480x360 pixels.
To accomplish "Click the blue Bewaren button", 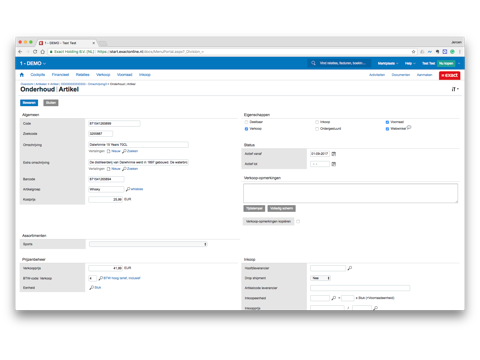I will tap(29, 103).
